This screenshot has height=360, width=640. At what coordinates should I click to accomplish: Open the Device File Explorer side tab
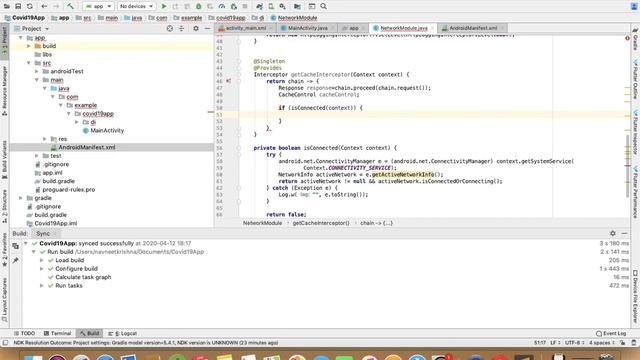tap(635, 296)
